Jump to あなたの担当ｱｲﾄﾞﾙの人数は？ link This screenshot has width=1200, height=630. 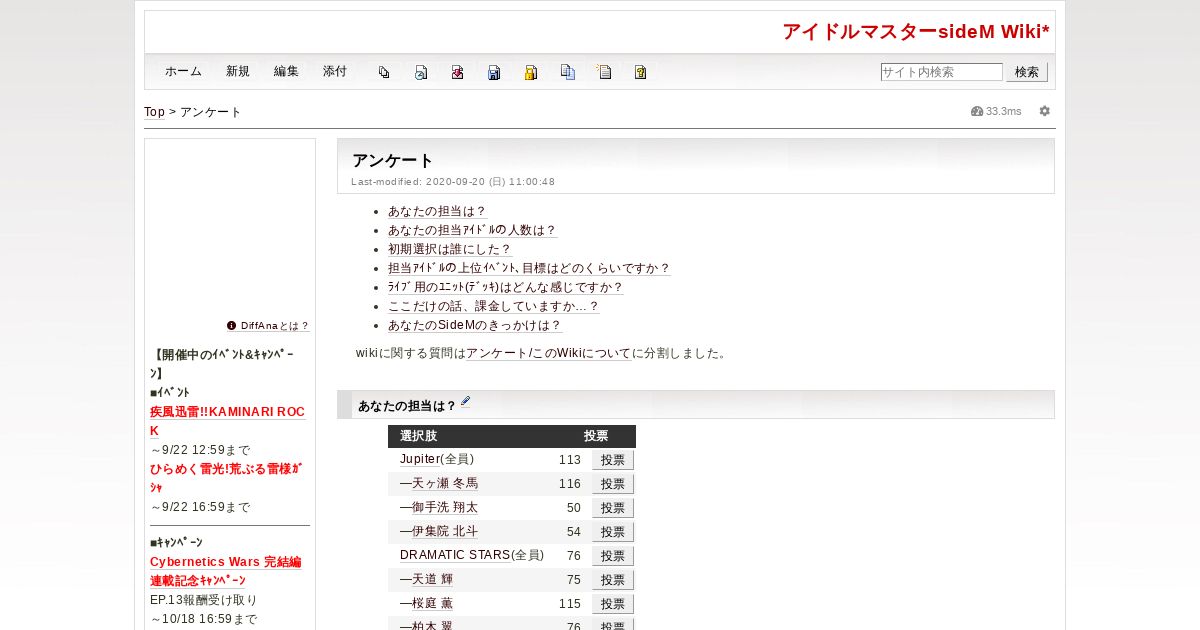[472, 231]
